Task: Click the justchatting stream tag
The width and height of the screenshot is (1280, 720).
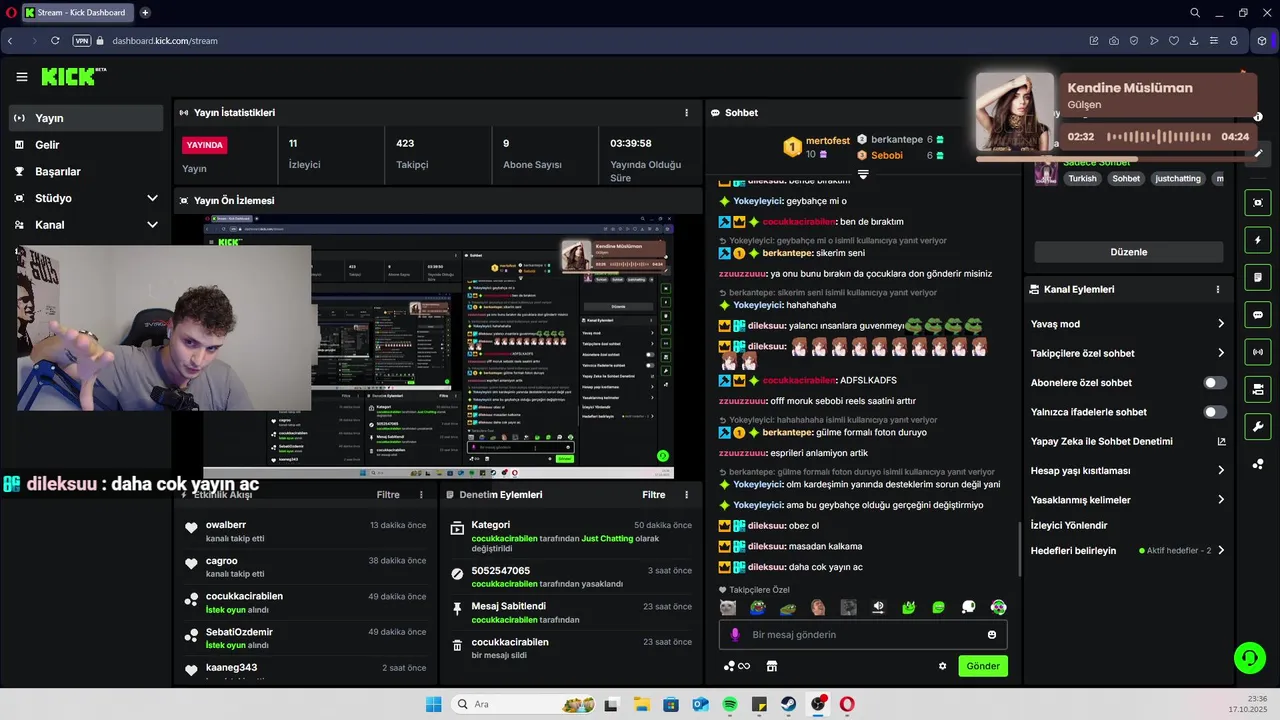Action: [1177, 179]
